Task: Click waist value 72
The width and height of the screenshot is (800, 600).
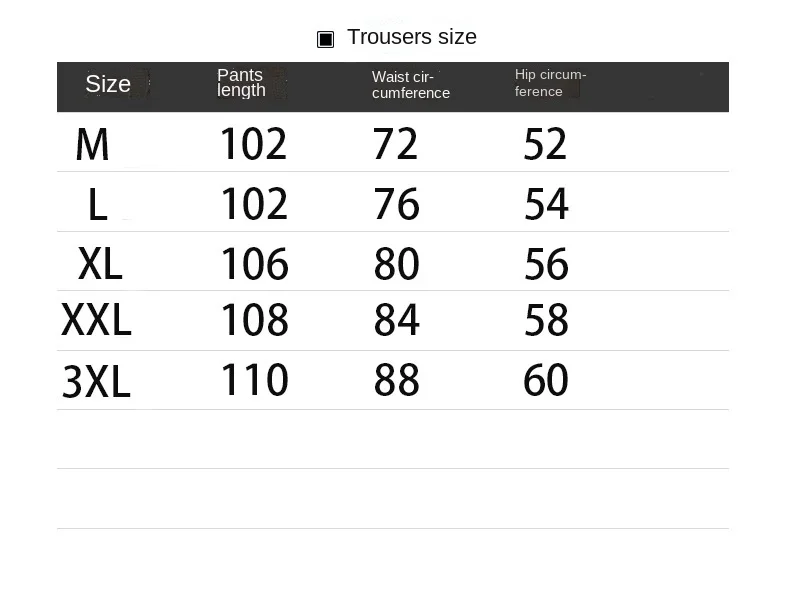Action: click(395, 144)
